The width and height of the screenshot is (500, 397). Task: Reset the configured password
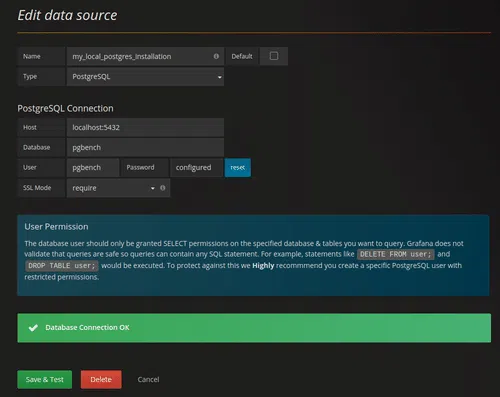click(x=238, y=168)
